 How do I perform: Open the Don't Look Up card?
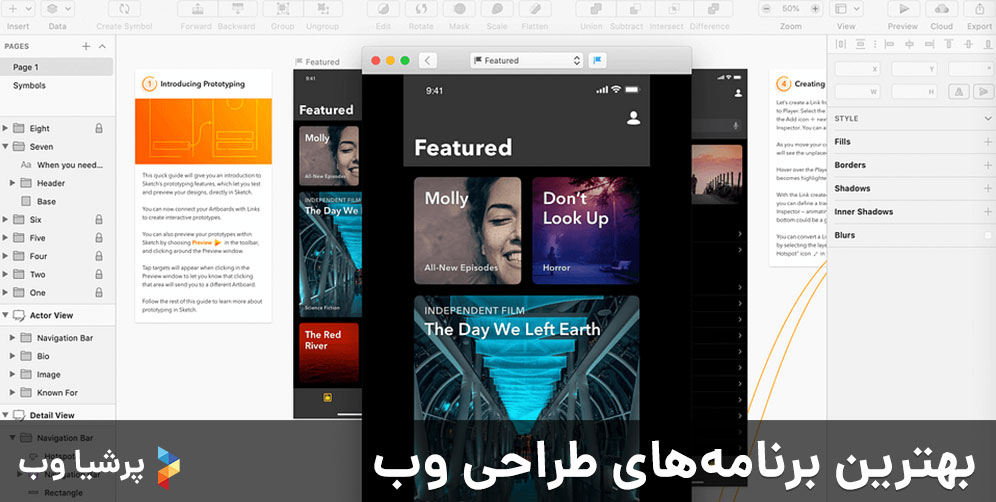(586, 230)
